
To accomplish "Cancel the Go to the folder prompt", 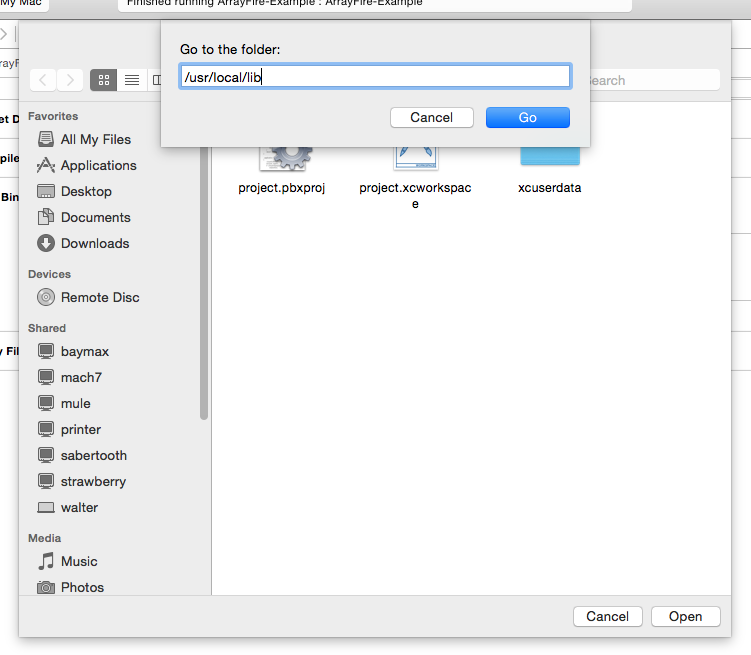I will 431,117.
